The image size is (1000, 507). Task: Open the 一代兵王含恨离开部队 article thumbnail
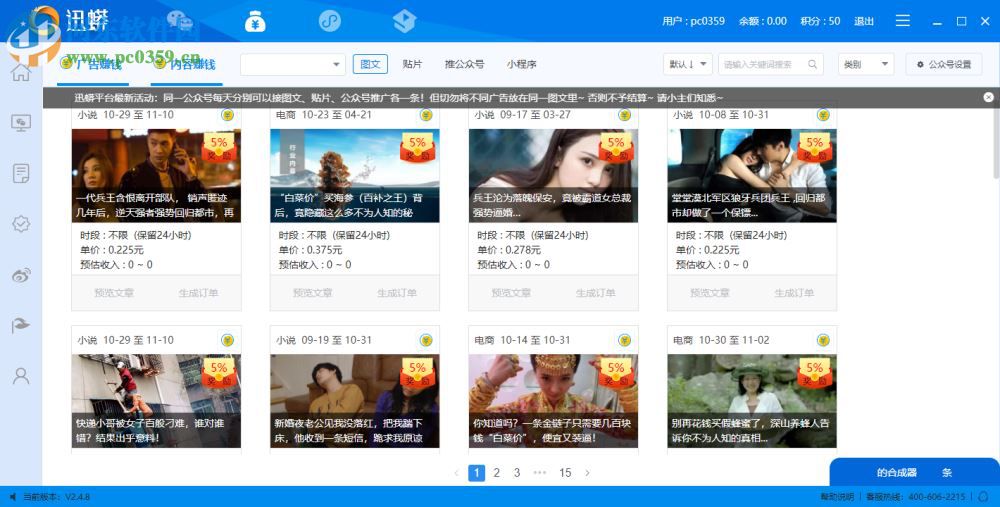[x=156, y=175]
